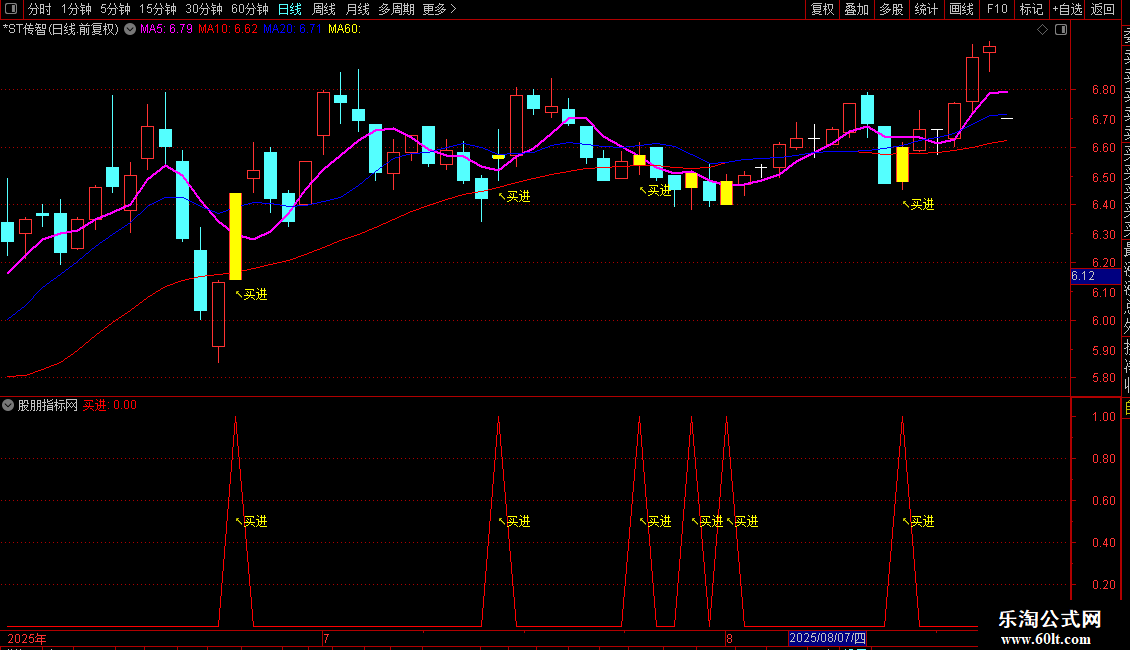Click the 5.80 price axis label
Image resolution: width=1130 pixels, height=650 pixels.
click(x=1103, y=378)
